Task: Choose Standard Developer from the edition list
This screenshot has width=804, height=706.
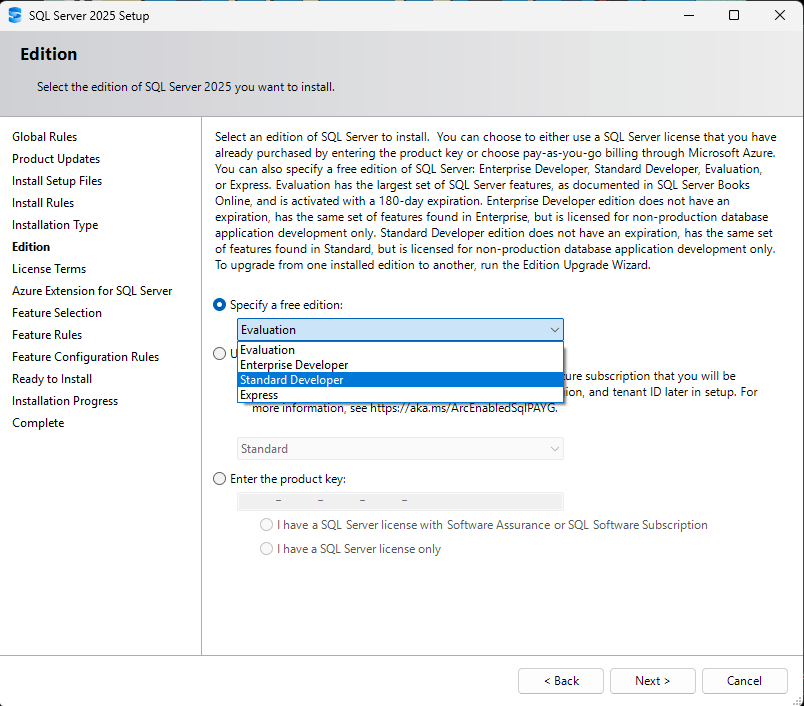Action: (292, 380)
